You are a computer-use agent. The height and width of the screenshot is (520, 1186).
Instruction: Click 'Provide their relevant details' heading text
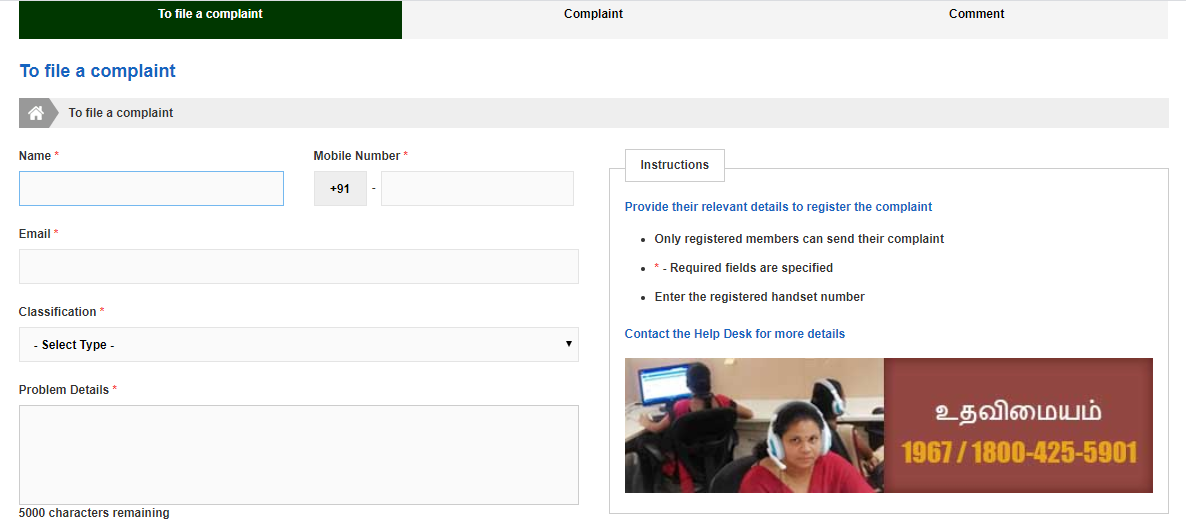778,207
